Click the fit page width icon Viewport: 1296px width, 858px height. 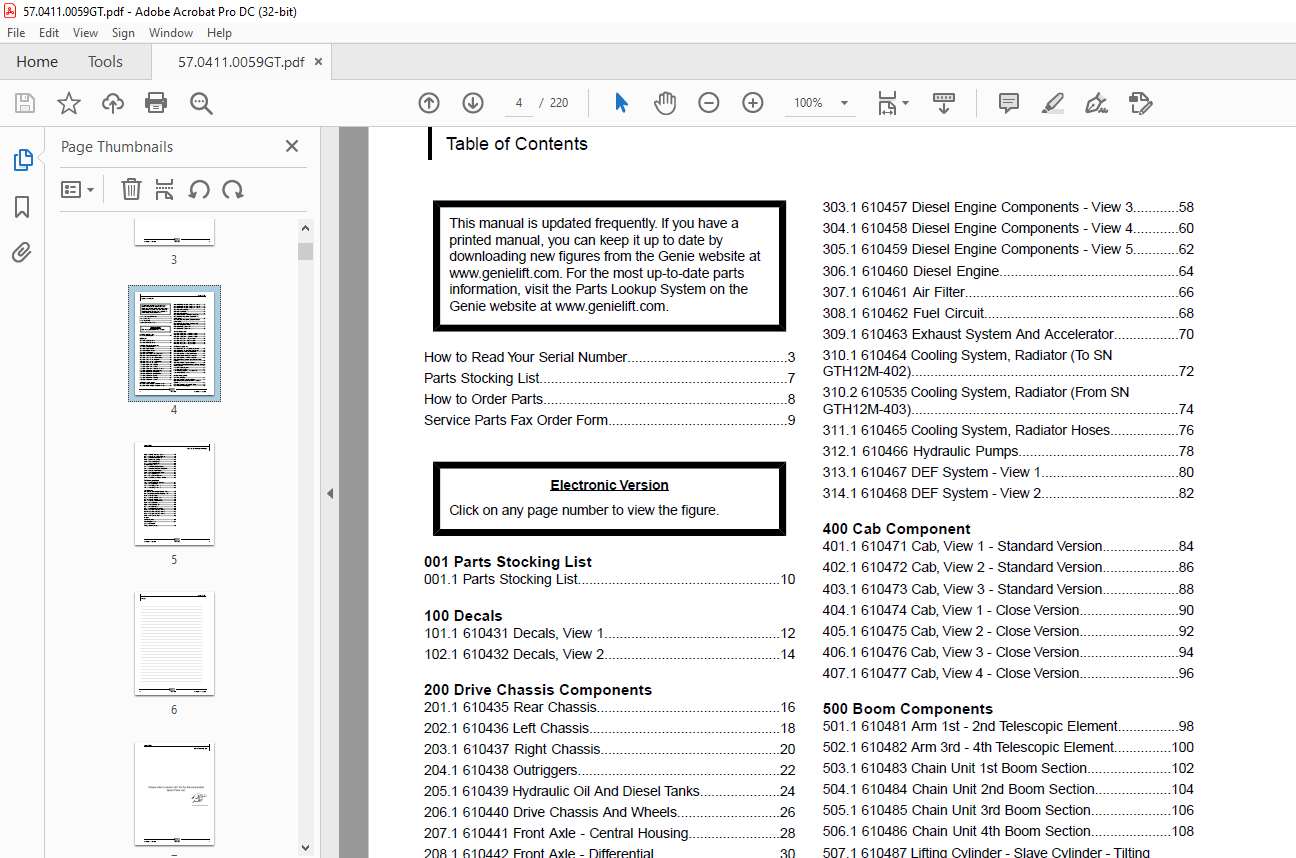tap(887, 103)
